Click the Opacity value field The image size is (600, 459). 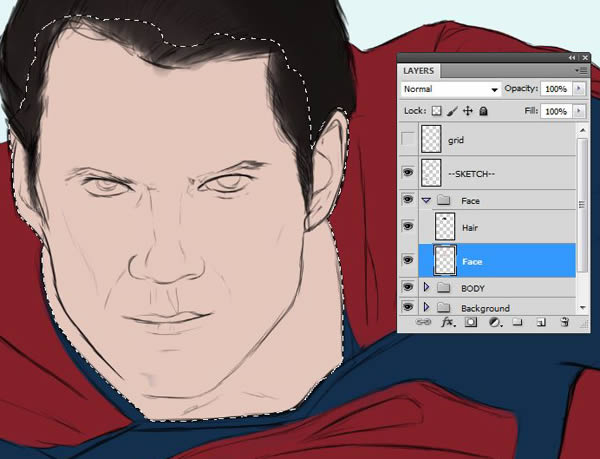556,89
